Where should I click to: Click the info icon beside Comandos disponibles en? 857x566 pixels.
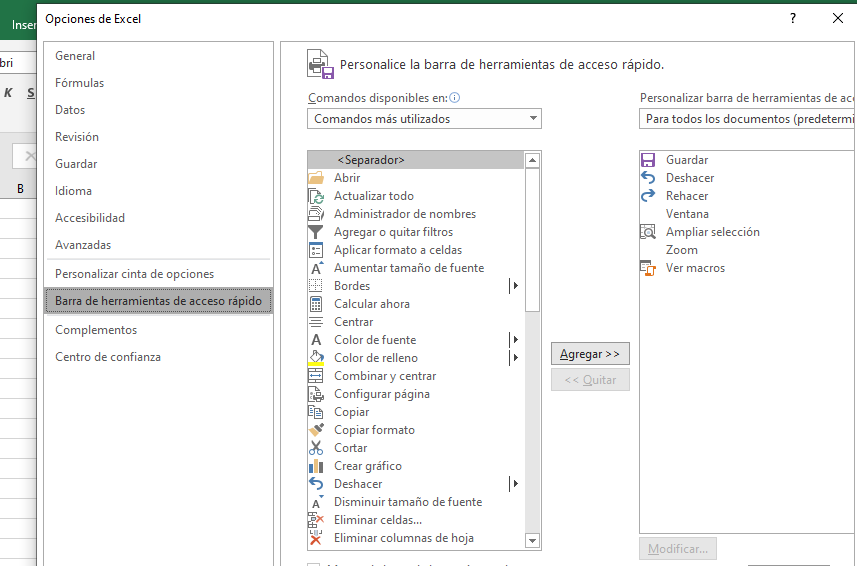pyautogui.click(x=454, y=98)
